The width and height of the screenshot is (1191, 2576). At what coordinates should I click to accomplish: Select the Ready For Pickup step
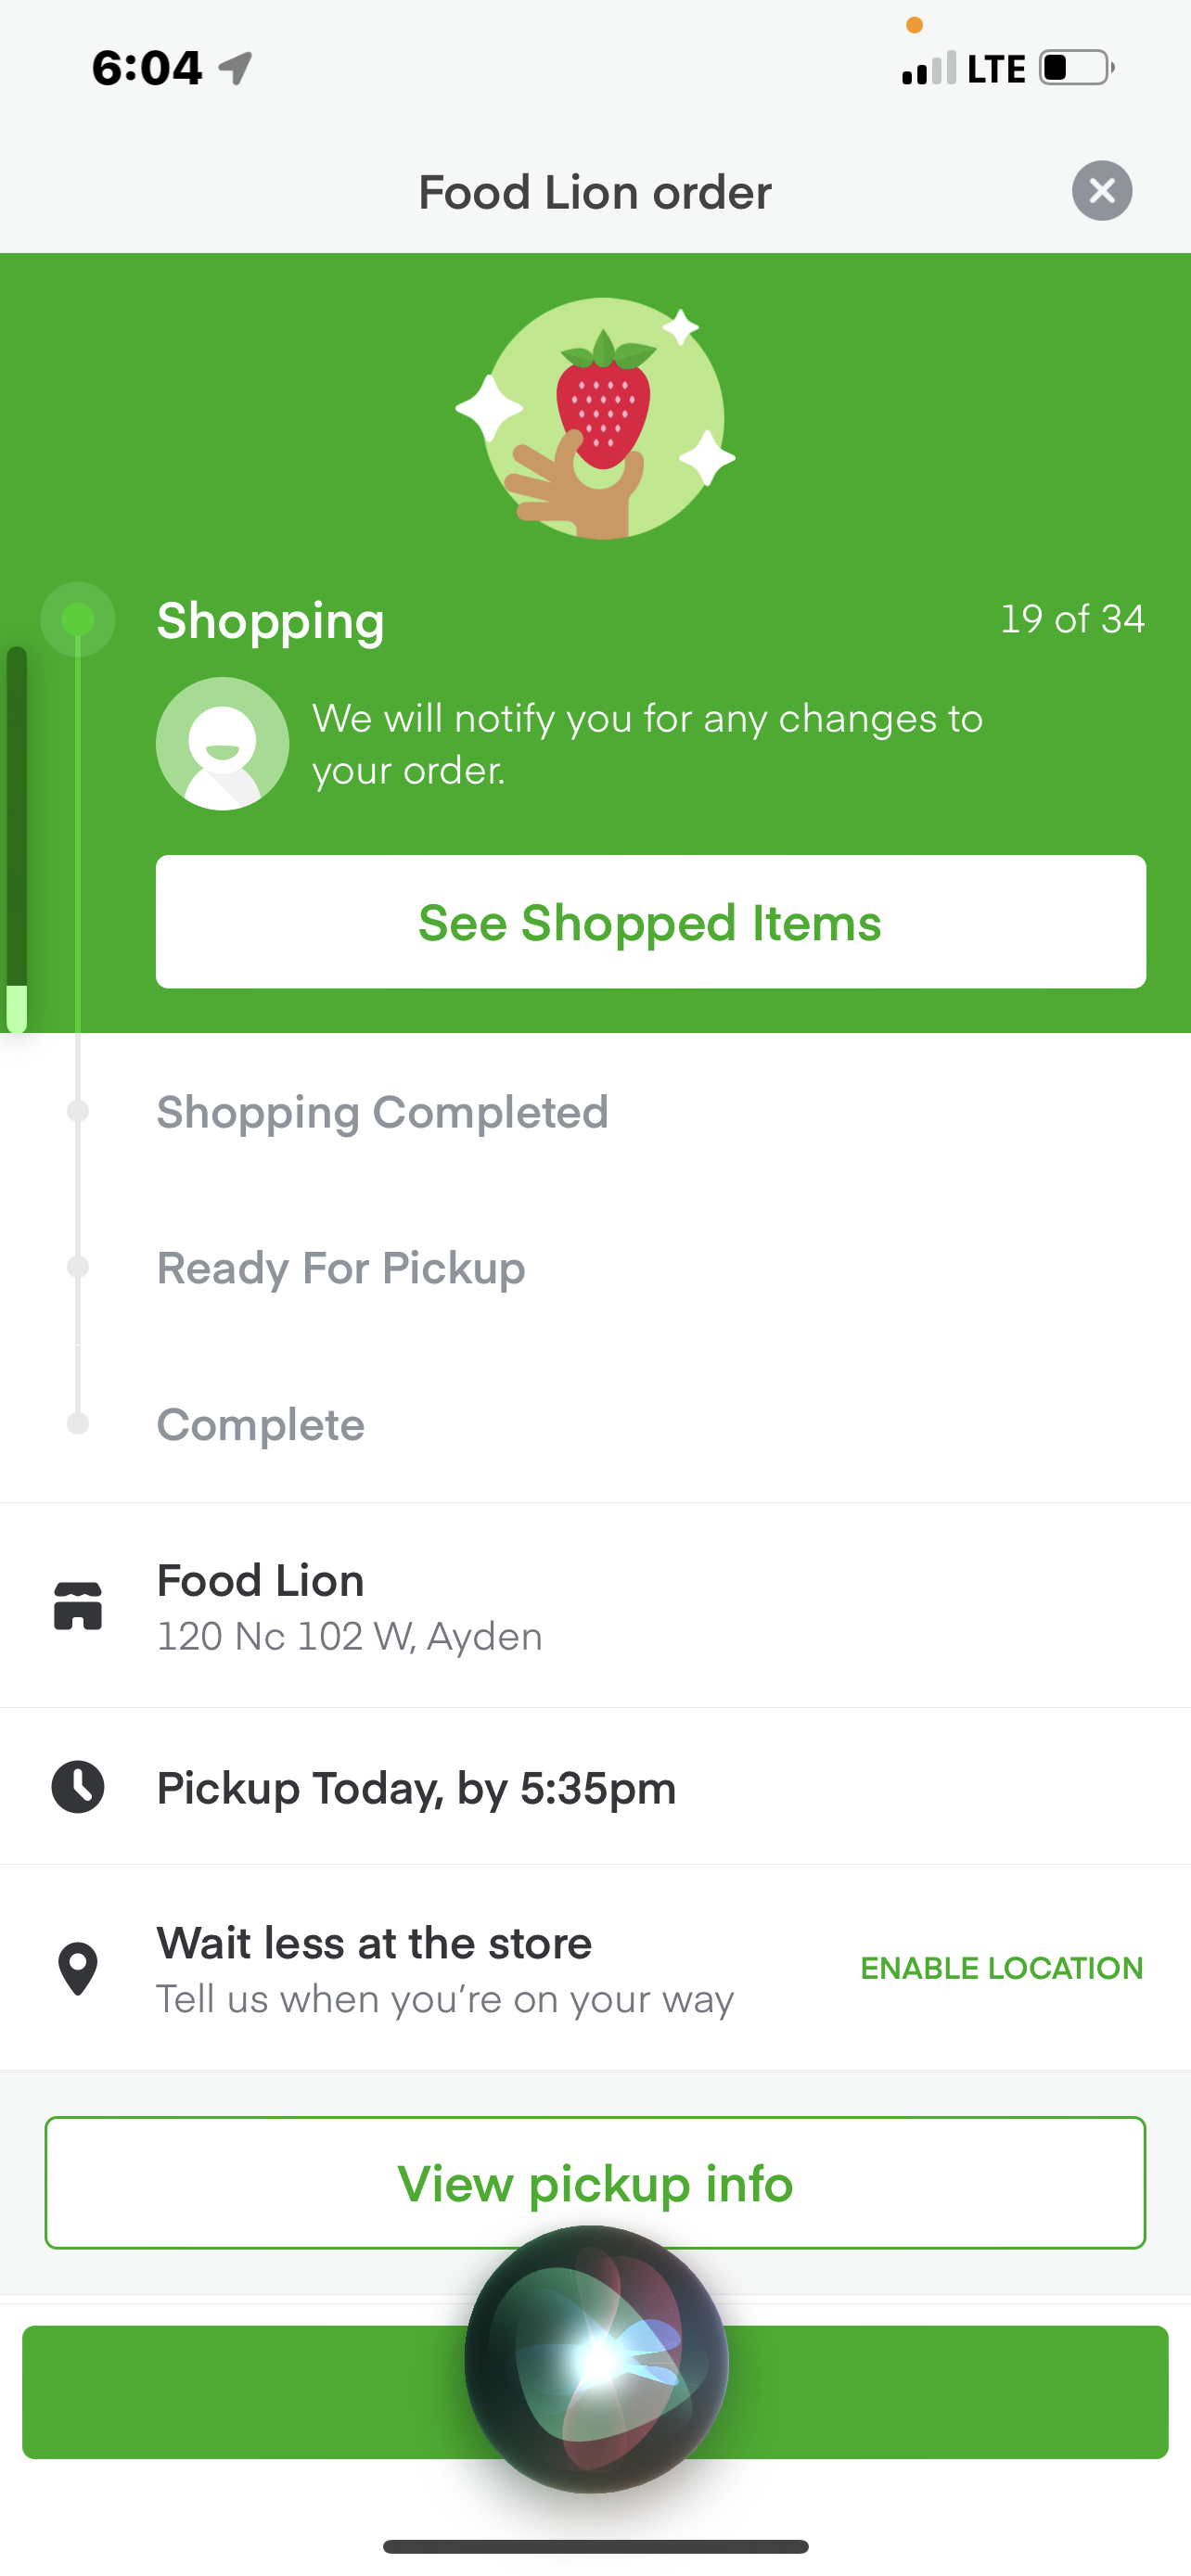click(x=341, y=1268)
